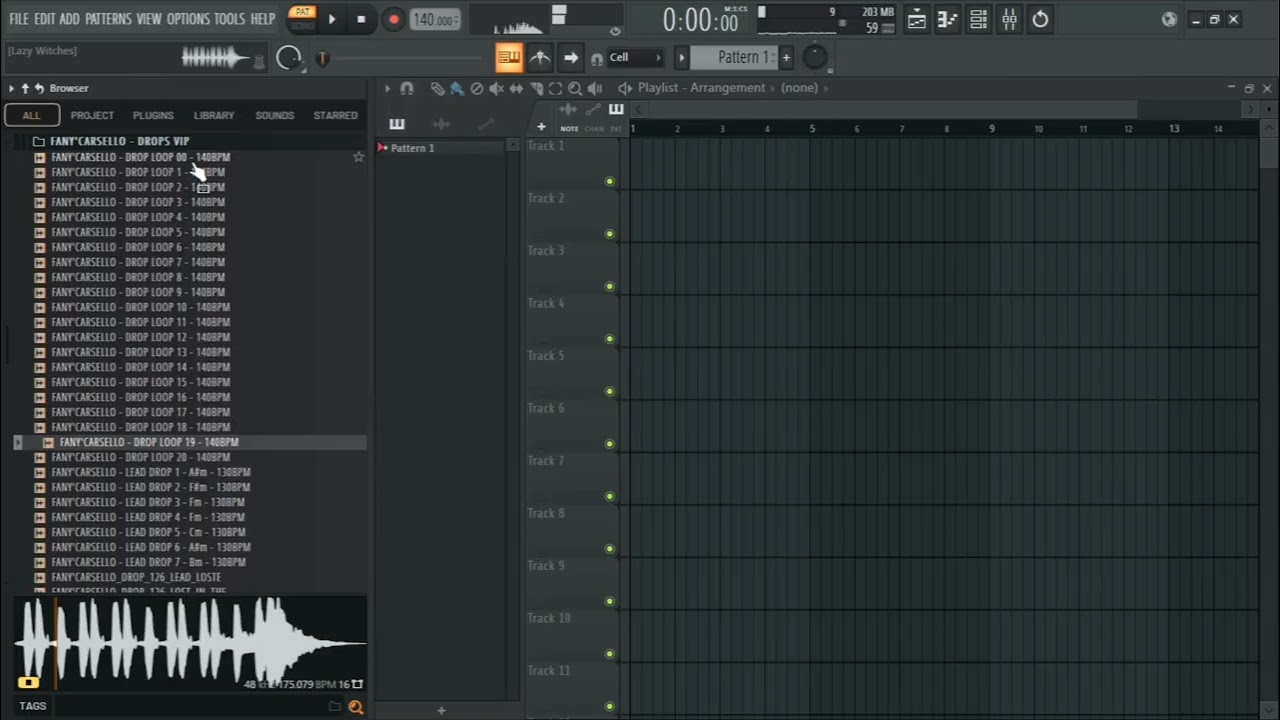Click the online news globe icon
The width and height of the screenshot is (1280, 720).
tap(1169, 19)
